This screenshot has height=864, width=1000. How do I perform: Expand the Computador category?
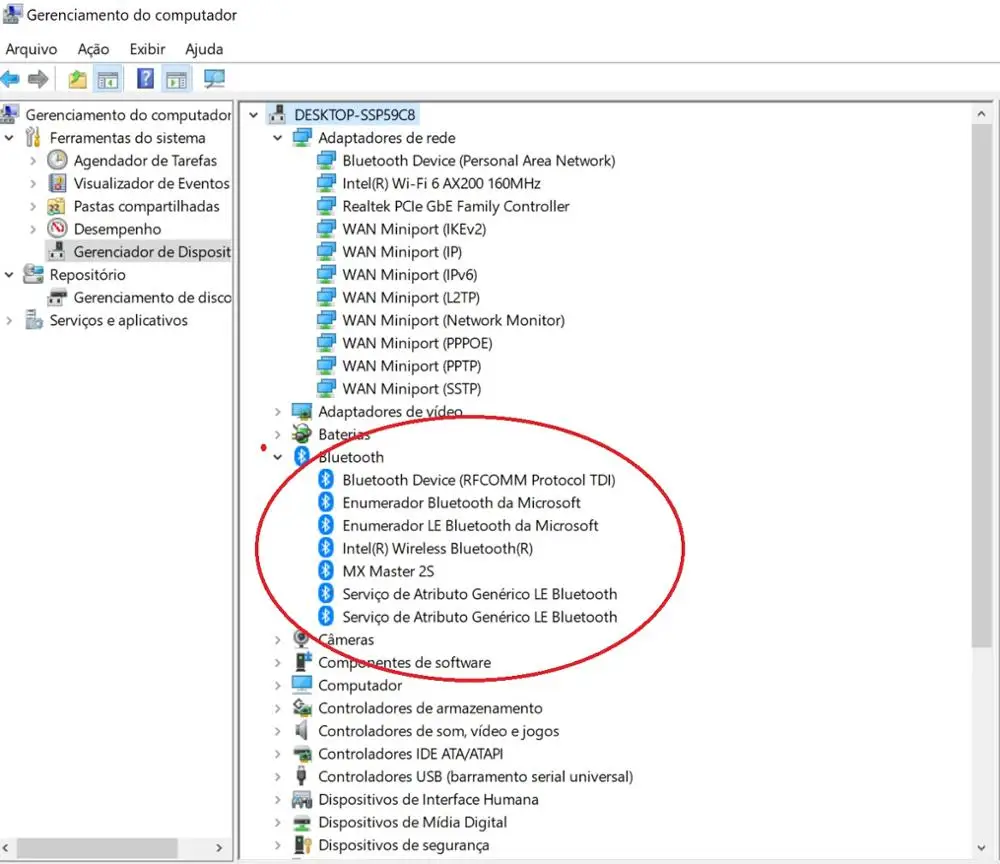[277, 685]
